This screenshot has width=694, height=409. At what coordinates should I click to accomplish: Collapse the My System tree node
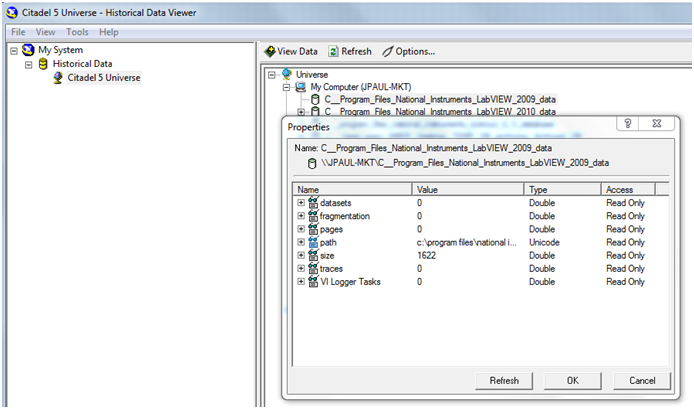[x=13, y=50]
